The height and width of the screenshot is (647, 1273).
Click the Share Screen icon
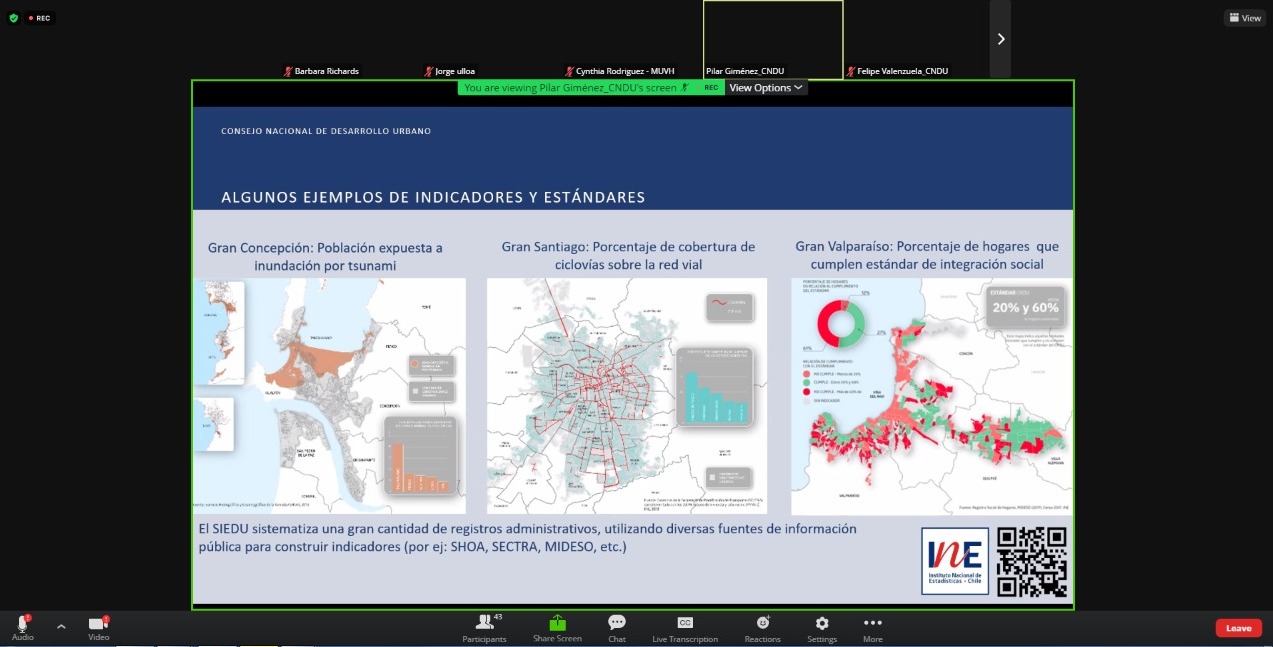click(557, 628)
